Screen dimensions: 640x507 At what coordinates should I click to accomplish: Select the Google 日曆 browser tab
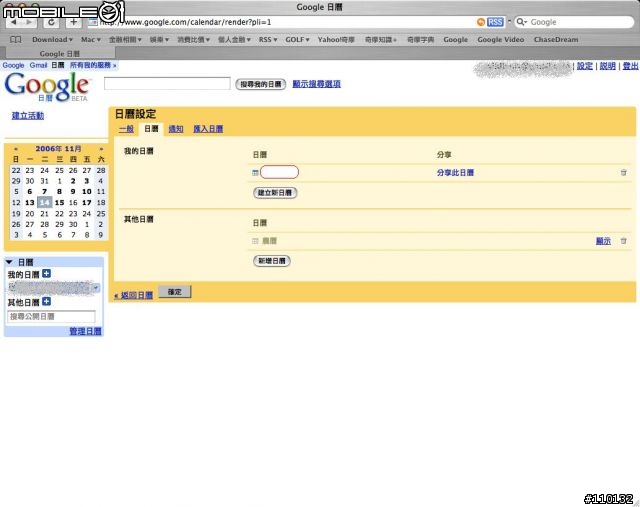click(x=60, y=53)
